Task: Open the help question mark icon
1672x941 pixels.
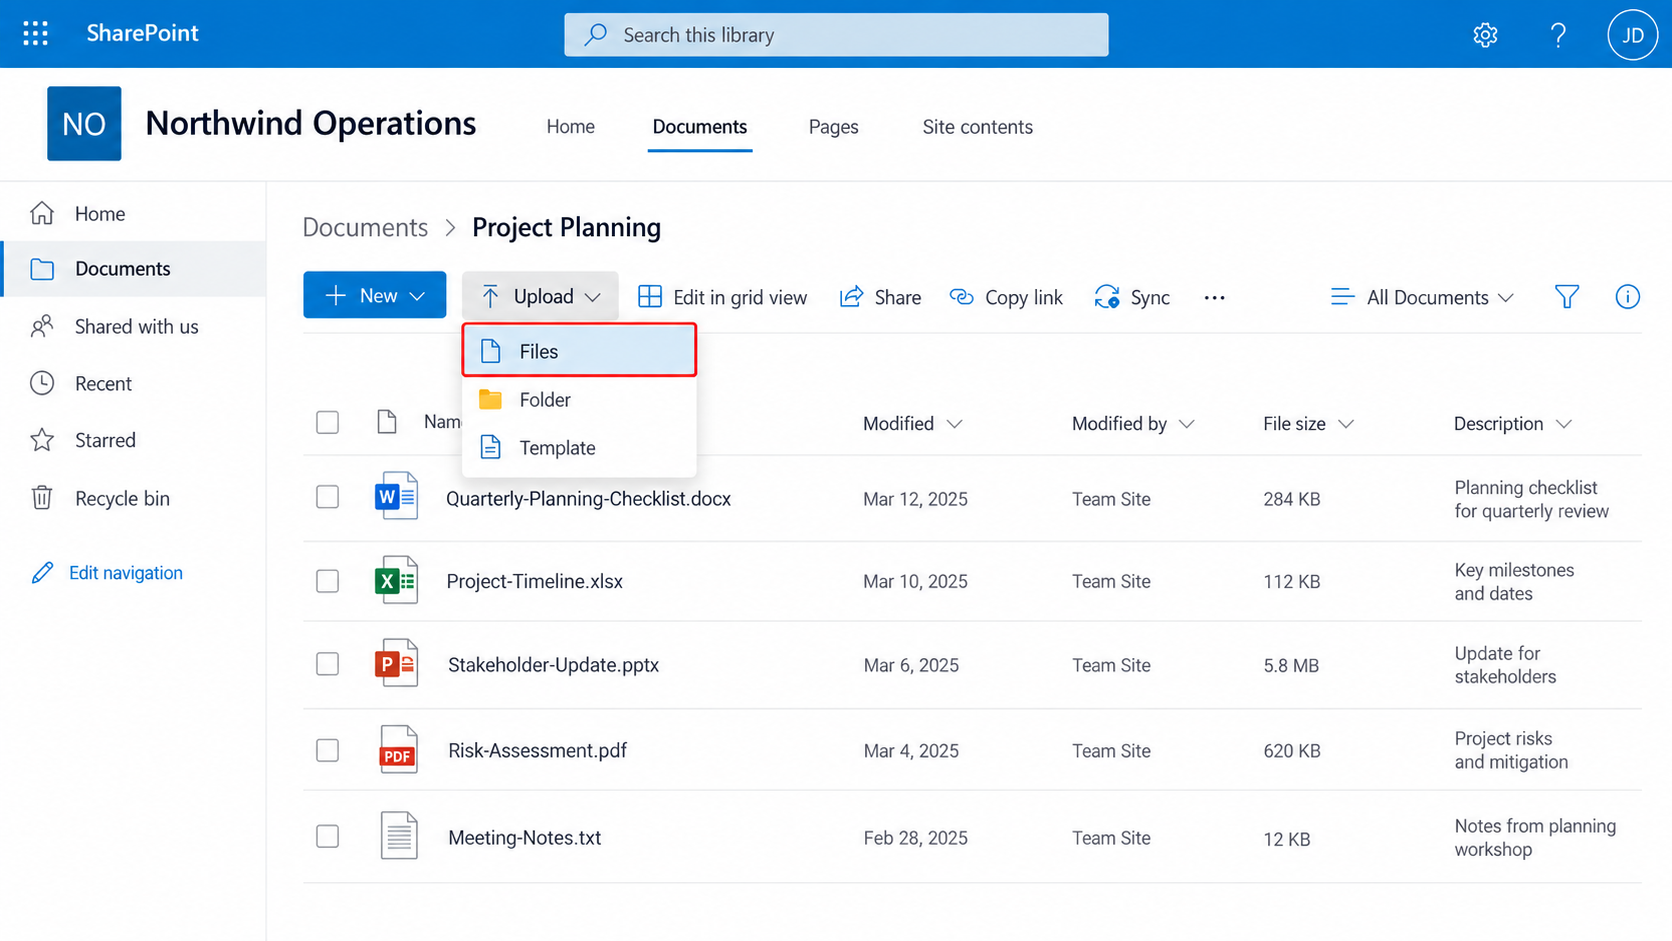Action: (x=1558, y=35)
